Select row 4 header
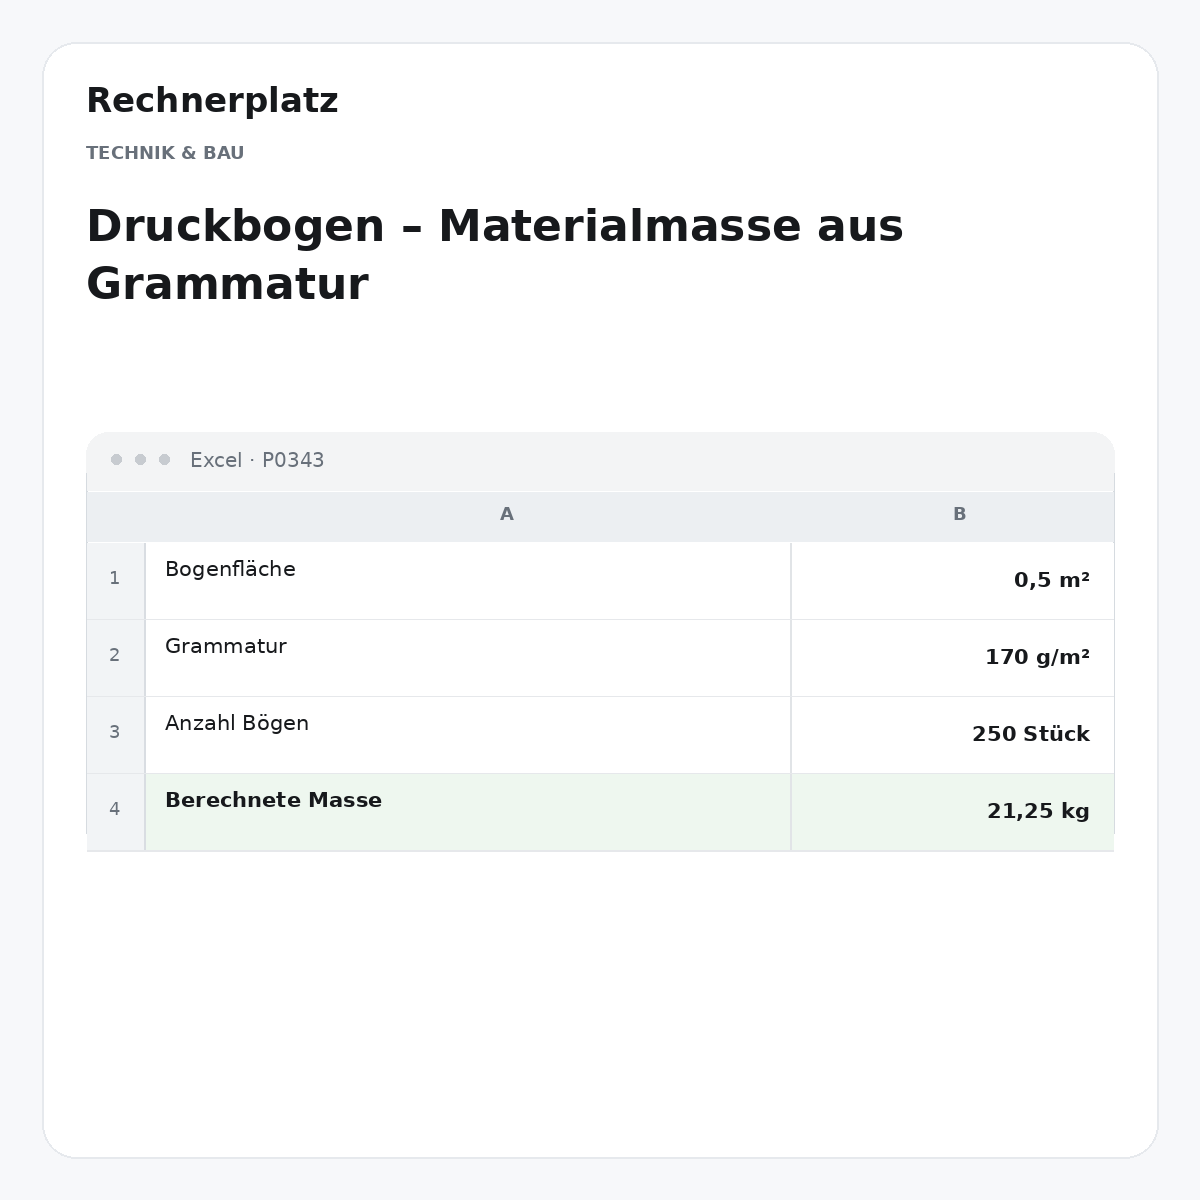 click(115, 812)
